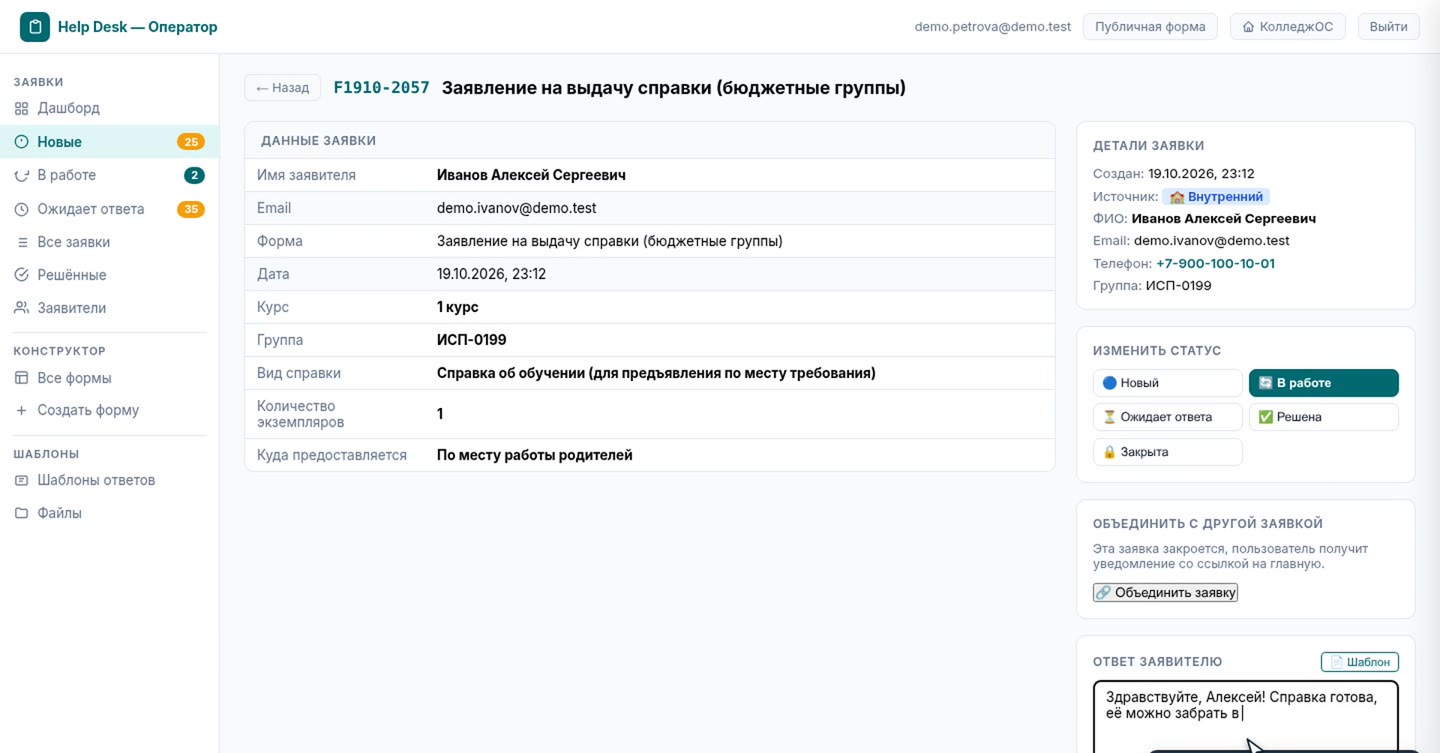Open КолледжОС home button
The image size is (1440, 753).
coord(1287,27)
